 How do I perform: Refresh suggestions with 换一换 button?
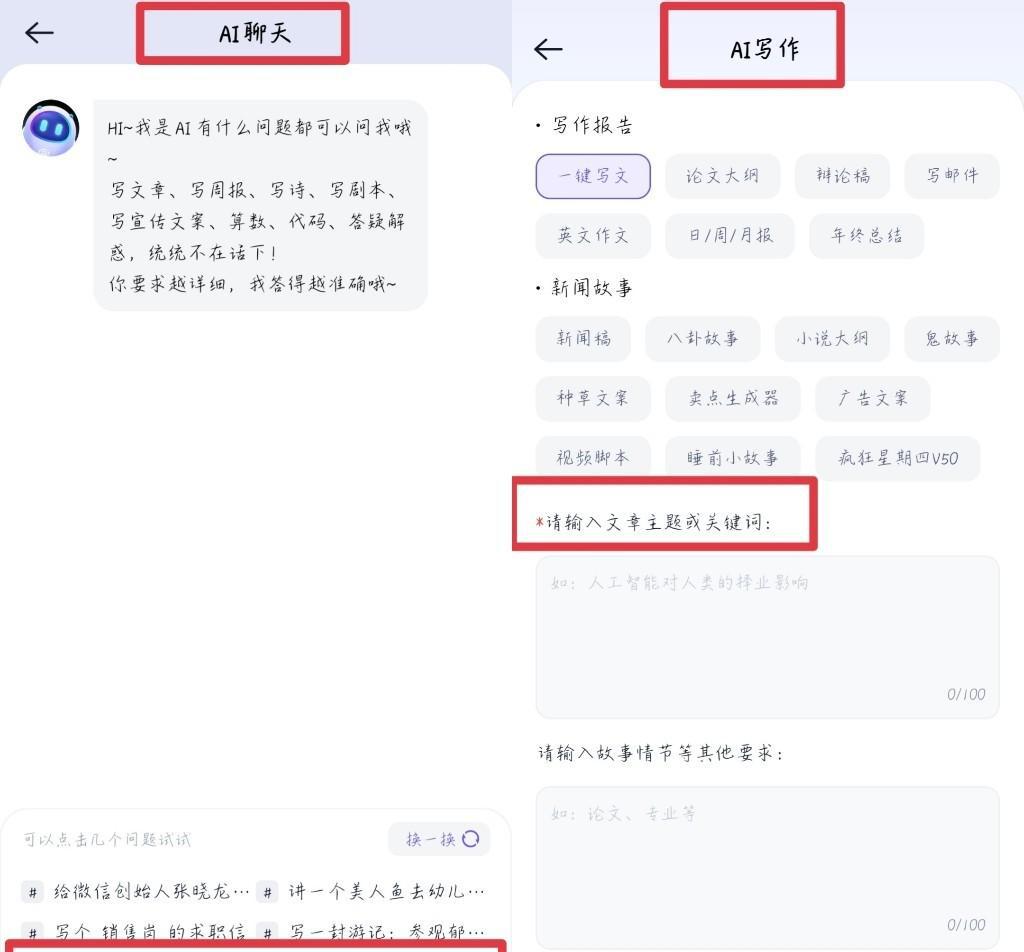pos(439,839)
